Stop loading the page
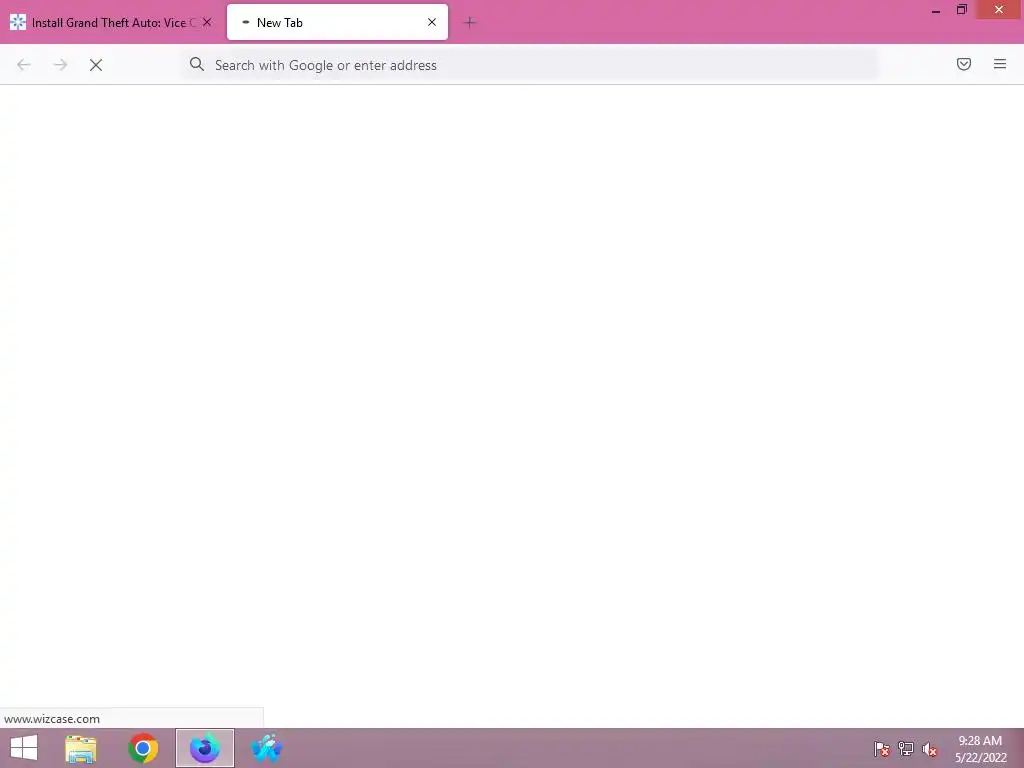 point(96,65)
